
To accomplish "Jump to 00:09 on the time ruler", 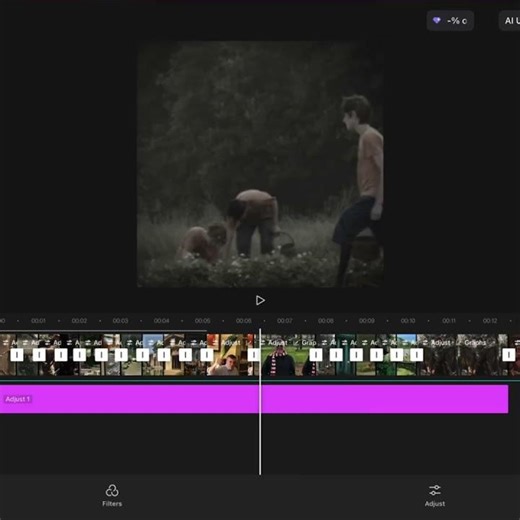I will point(367,321).
